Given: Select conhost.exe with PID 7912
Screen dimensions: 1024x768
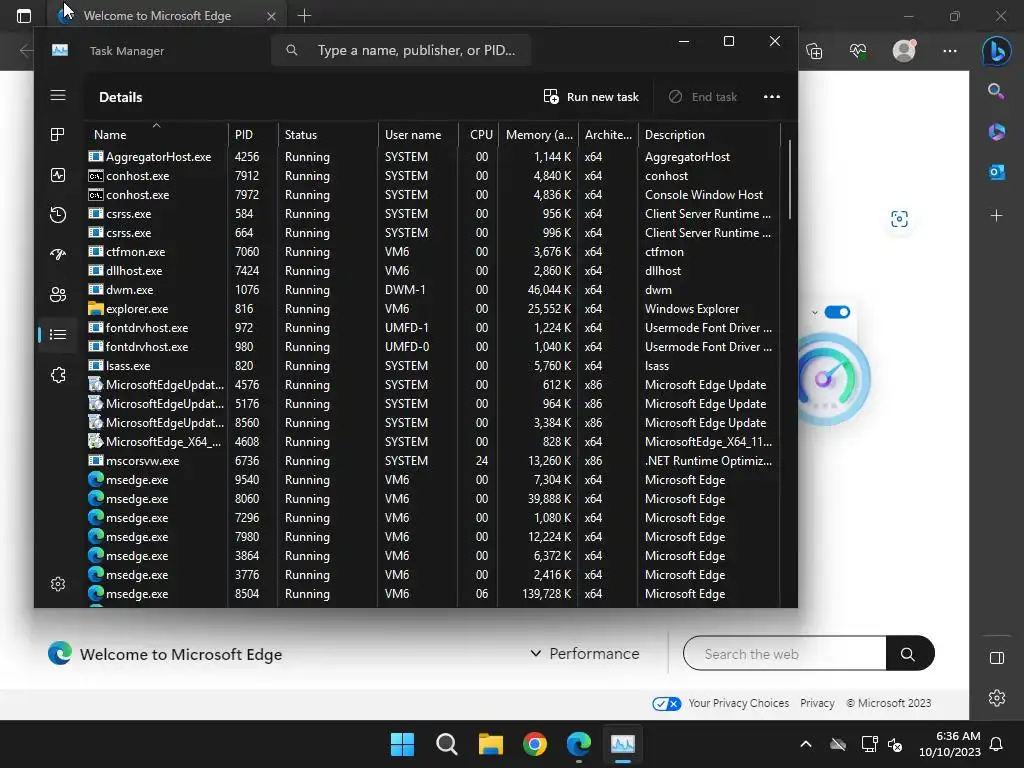Looking at the screenshot, I should 432,176.
